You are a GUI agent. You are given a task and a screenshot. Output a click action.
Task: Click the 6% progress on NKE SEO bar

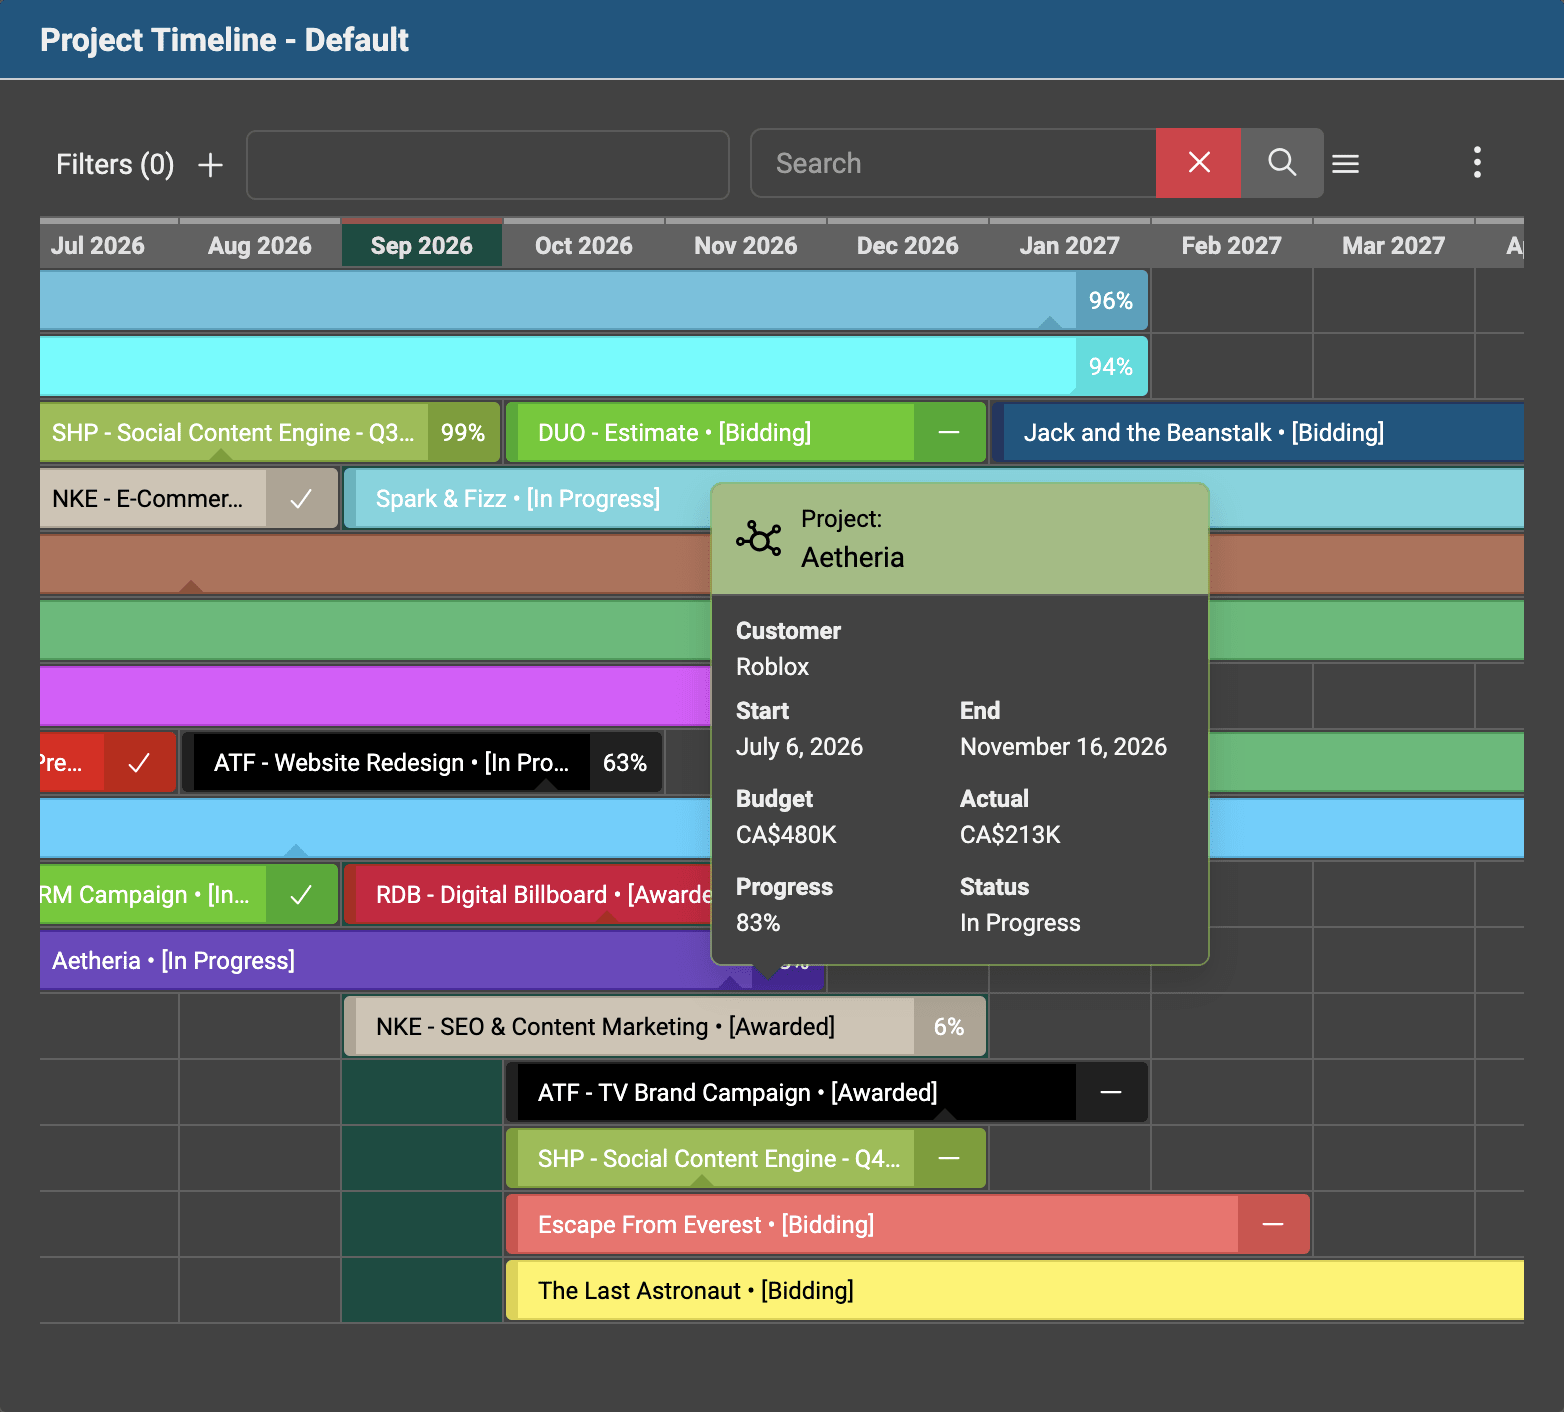point(949,1027)
